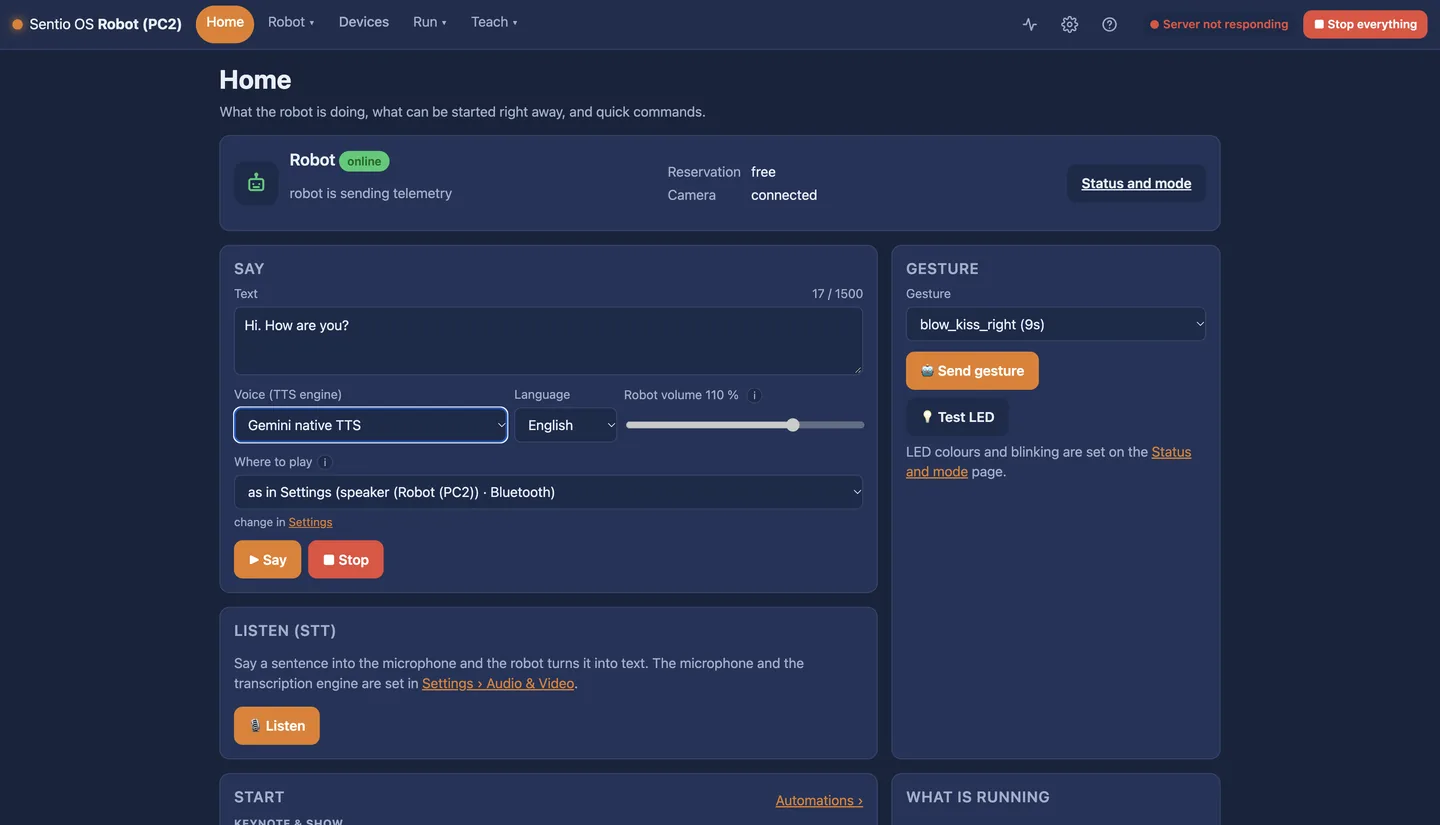Open the Language dropdown set to English
This screenshot has height=825, width=1440.
566,425
